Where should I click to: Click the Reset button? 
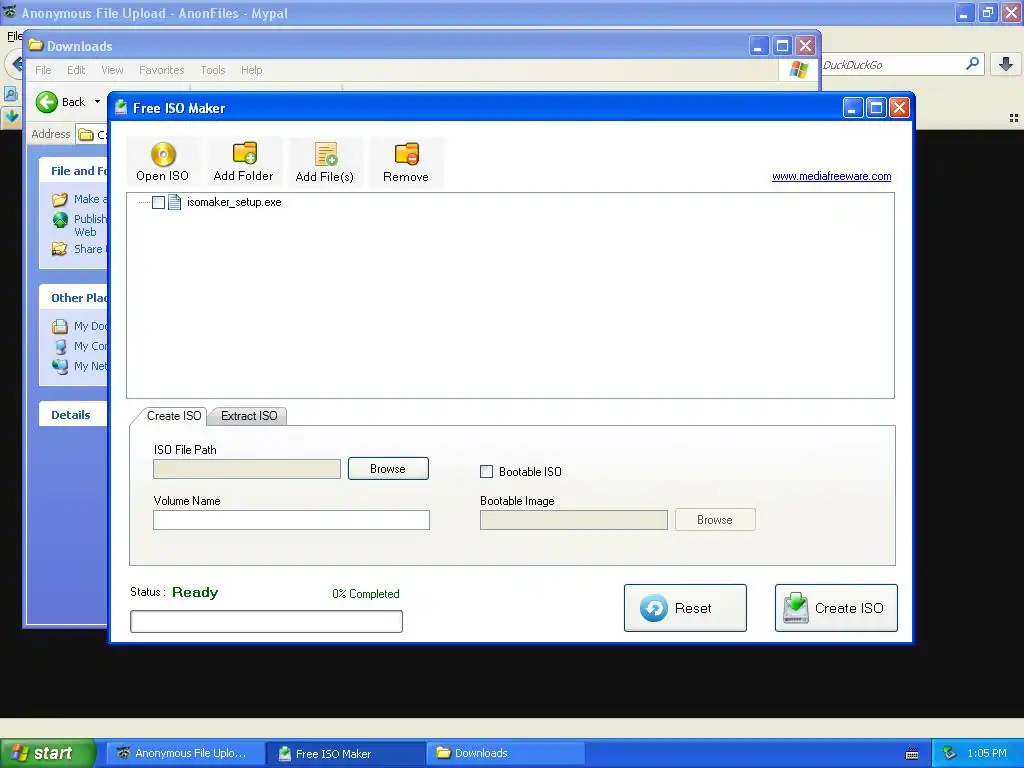tap(685, 608)
